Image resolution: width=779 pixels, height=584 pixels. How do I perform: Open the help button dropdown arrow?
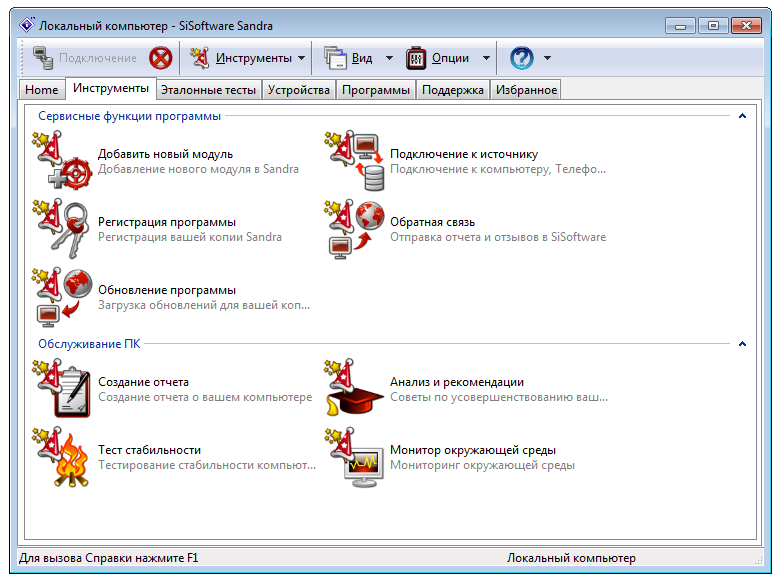point(547,58)
